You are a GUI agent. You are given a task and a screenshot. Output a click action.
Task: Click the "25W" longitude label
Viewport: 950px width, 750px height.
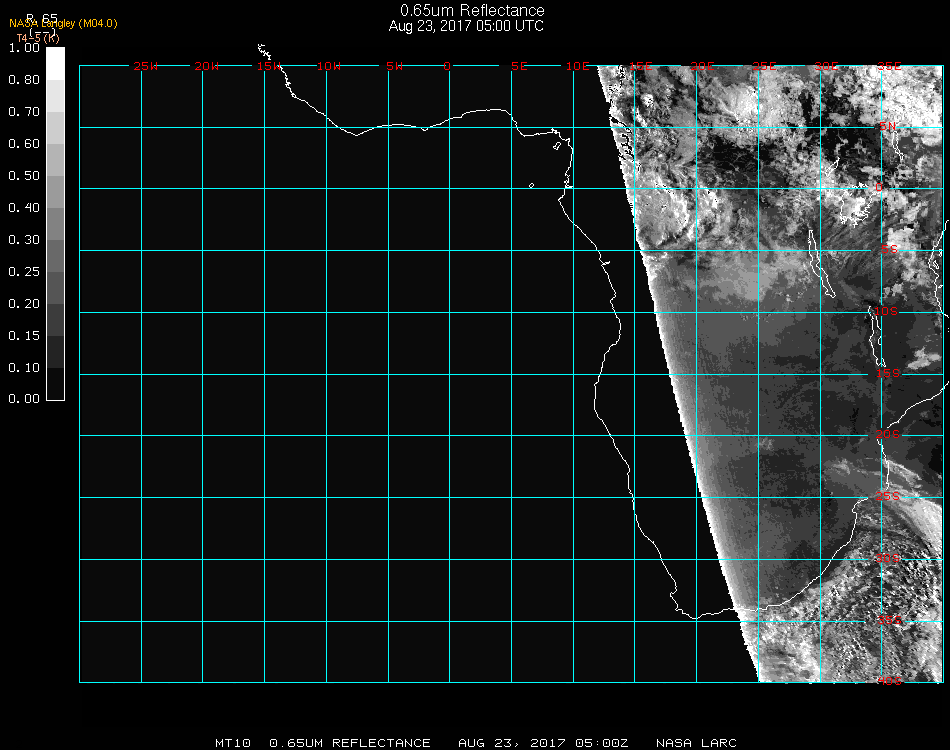(145, 66)
